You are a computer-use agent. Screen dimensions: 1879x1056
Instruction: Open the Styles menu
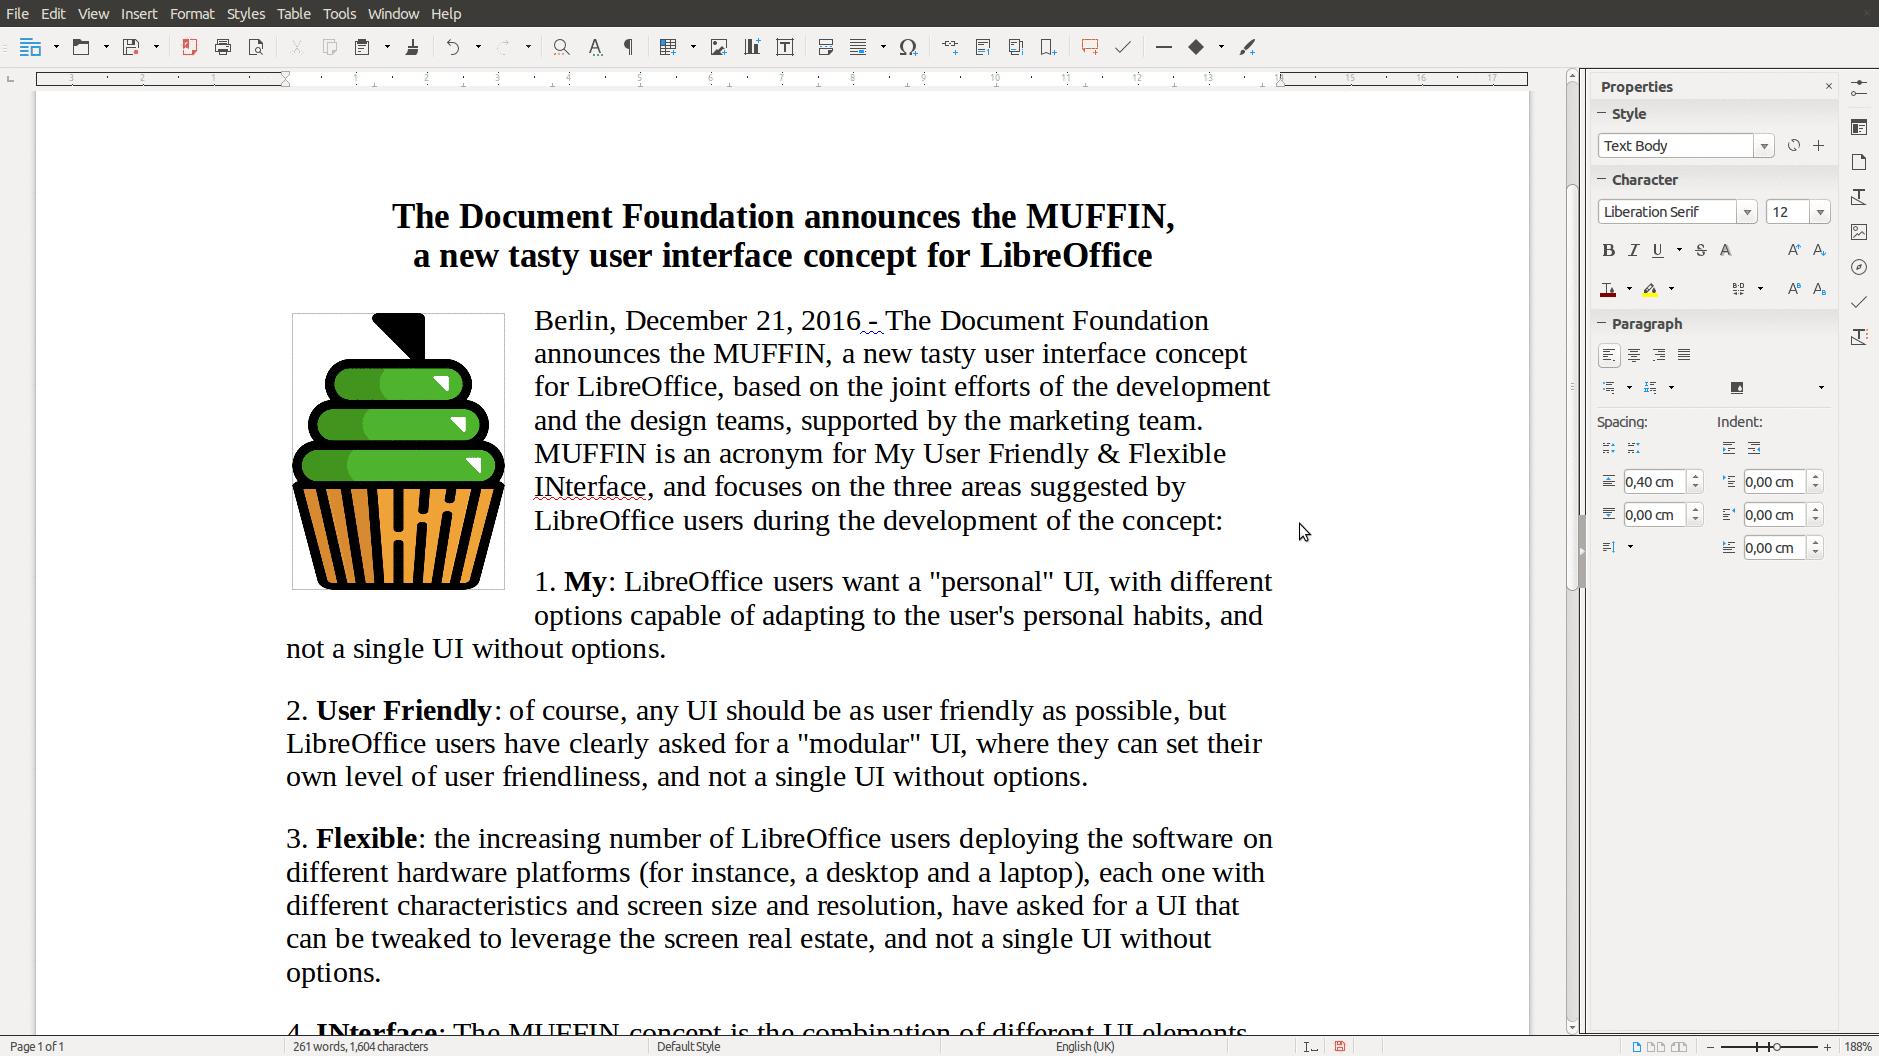coord(246,14)
